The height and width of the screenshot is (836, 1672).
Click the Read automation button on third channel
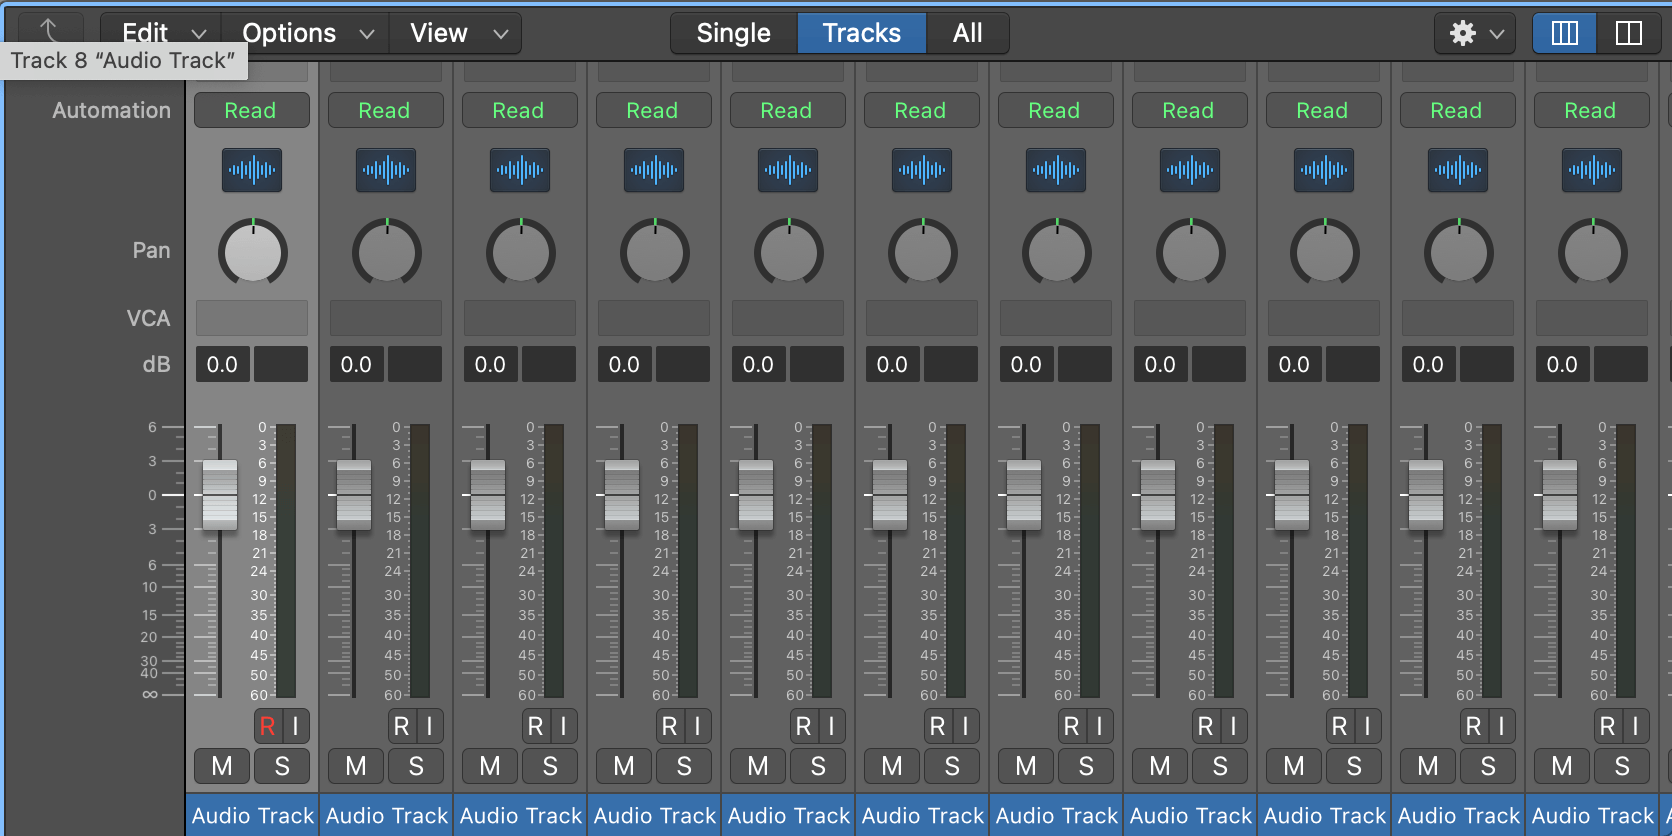click(519, 110)
